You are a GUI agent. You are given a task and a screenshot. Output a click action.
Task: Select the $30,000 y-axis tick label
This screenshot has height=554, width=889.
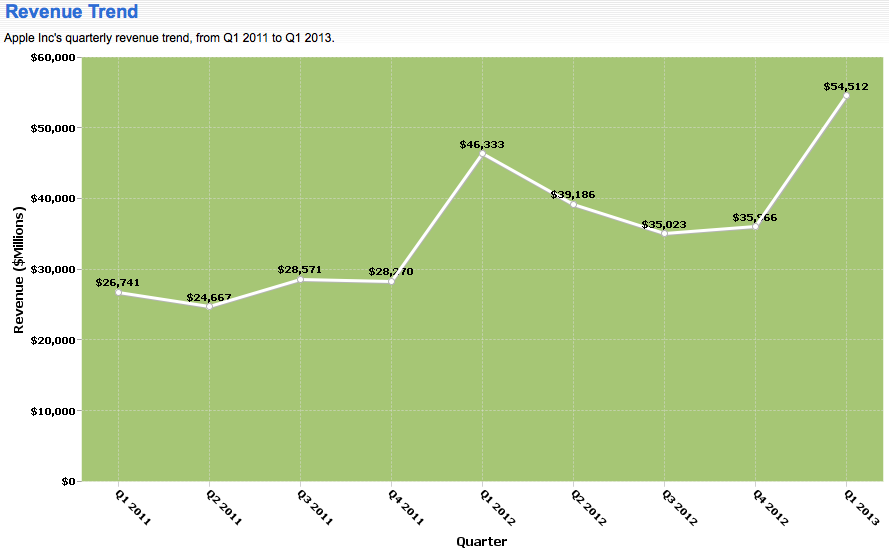[55, 269]
